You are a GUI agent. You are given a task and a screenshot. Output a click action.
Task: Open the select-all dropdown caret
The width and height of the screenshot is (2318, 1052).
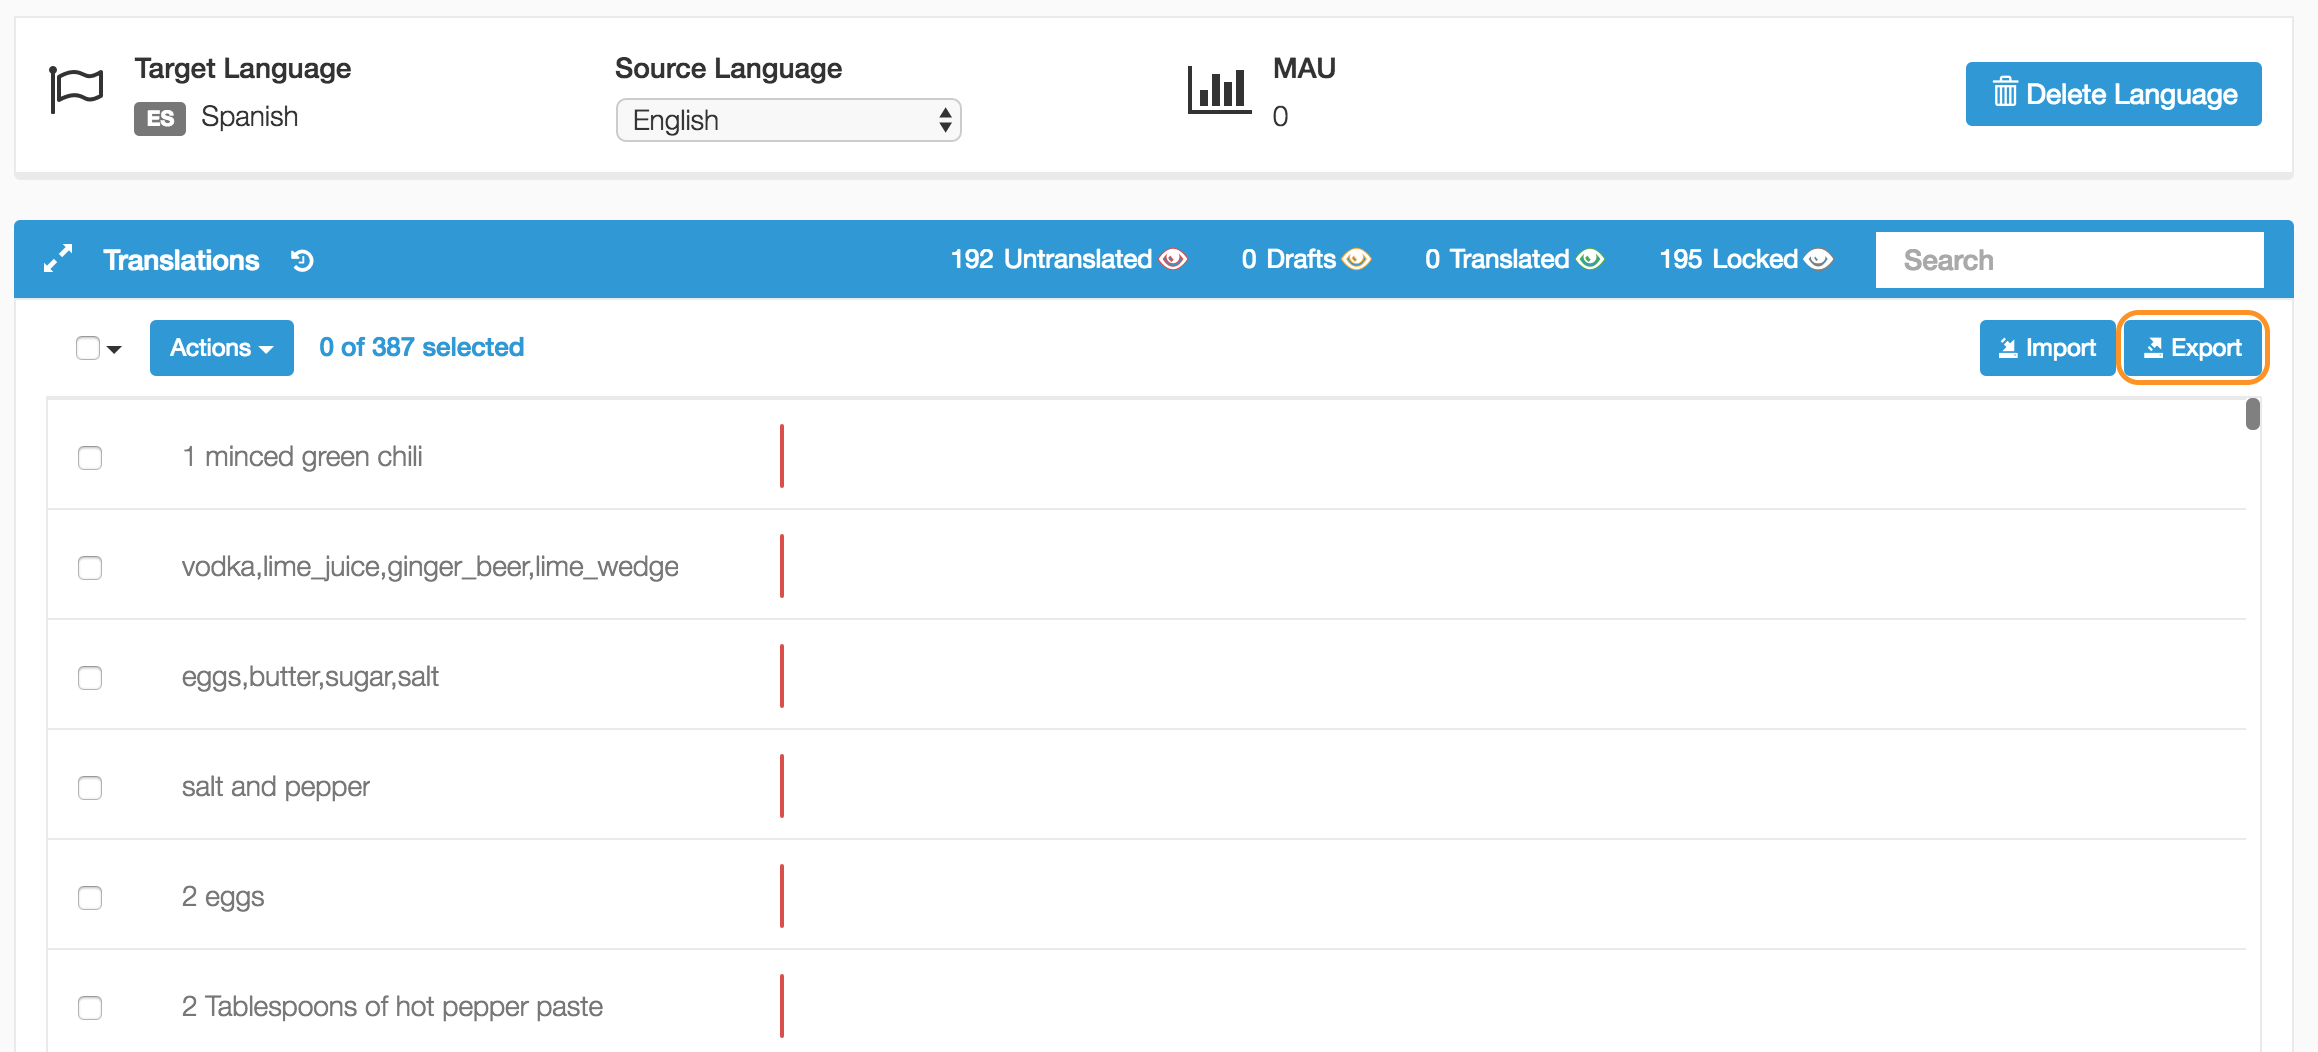114,349
